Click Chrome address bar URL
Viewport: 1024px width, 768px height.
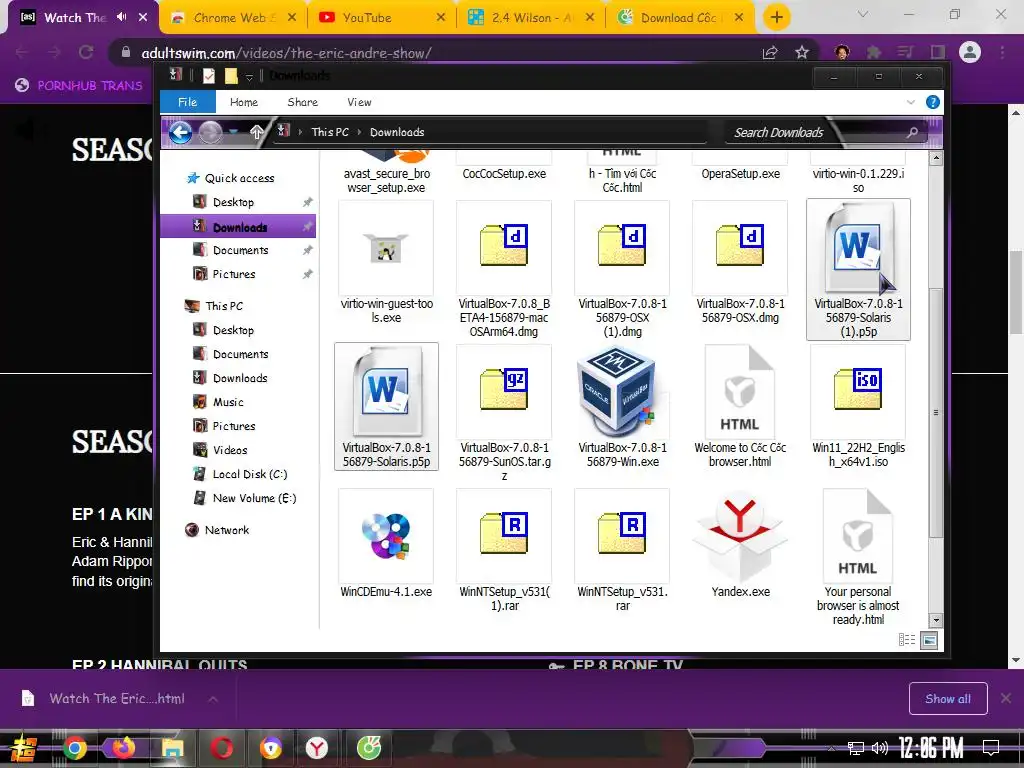286,53
